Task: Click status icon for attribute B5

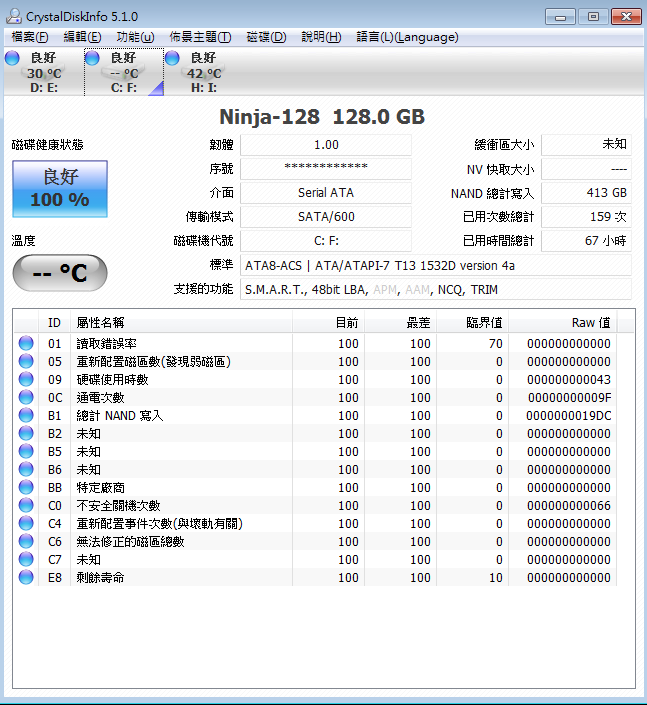Action: tap(26, 451)
